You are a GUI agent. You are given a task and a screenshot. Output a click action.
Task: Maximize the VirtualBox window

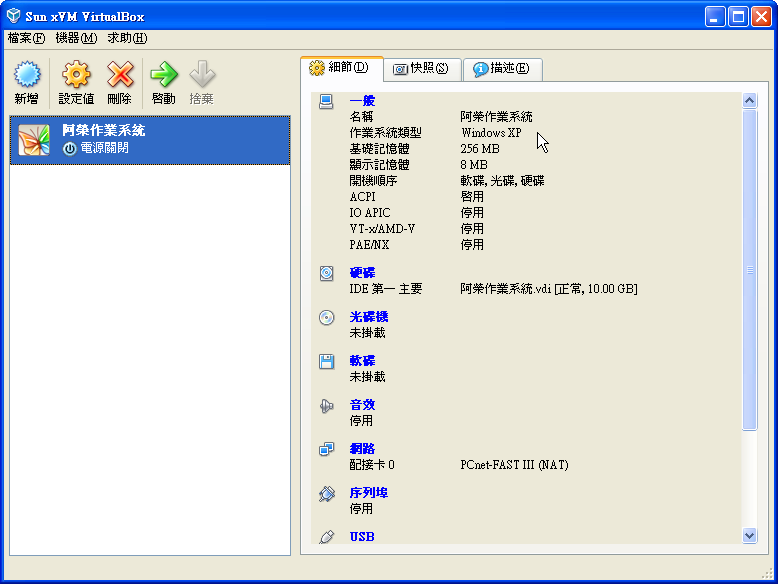click(x=738, y=17)
